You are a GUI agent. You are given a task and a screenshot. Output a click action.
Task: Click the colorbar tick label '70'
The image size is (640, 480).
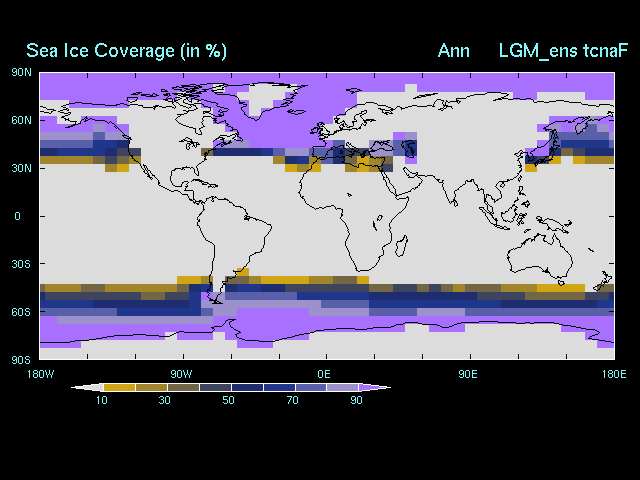293,400
